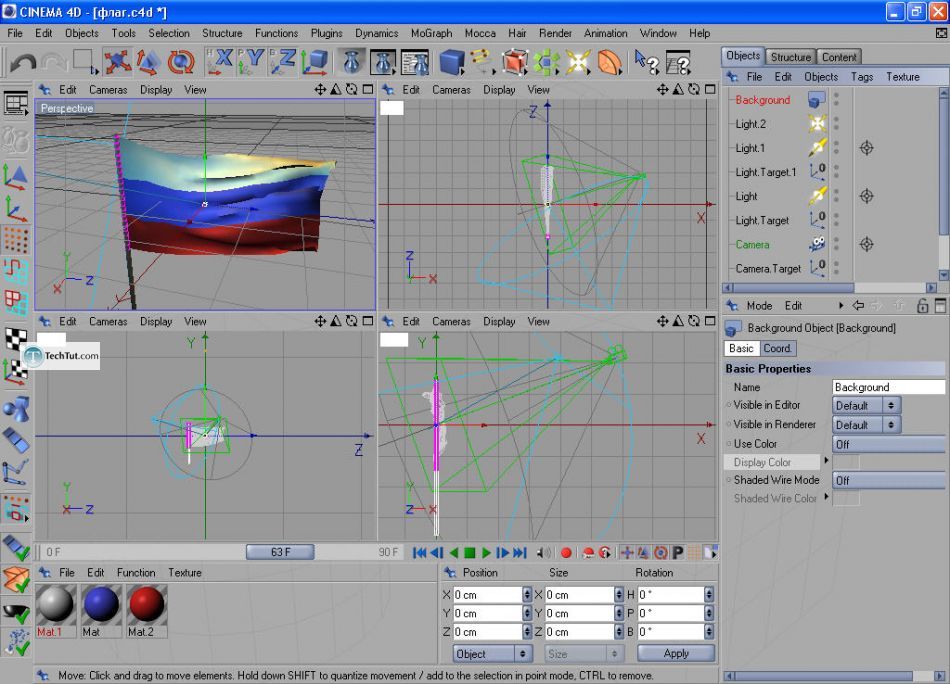Open the Animation menu

606,33
